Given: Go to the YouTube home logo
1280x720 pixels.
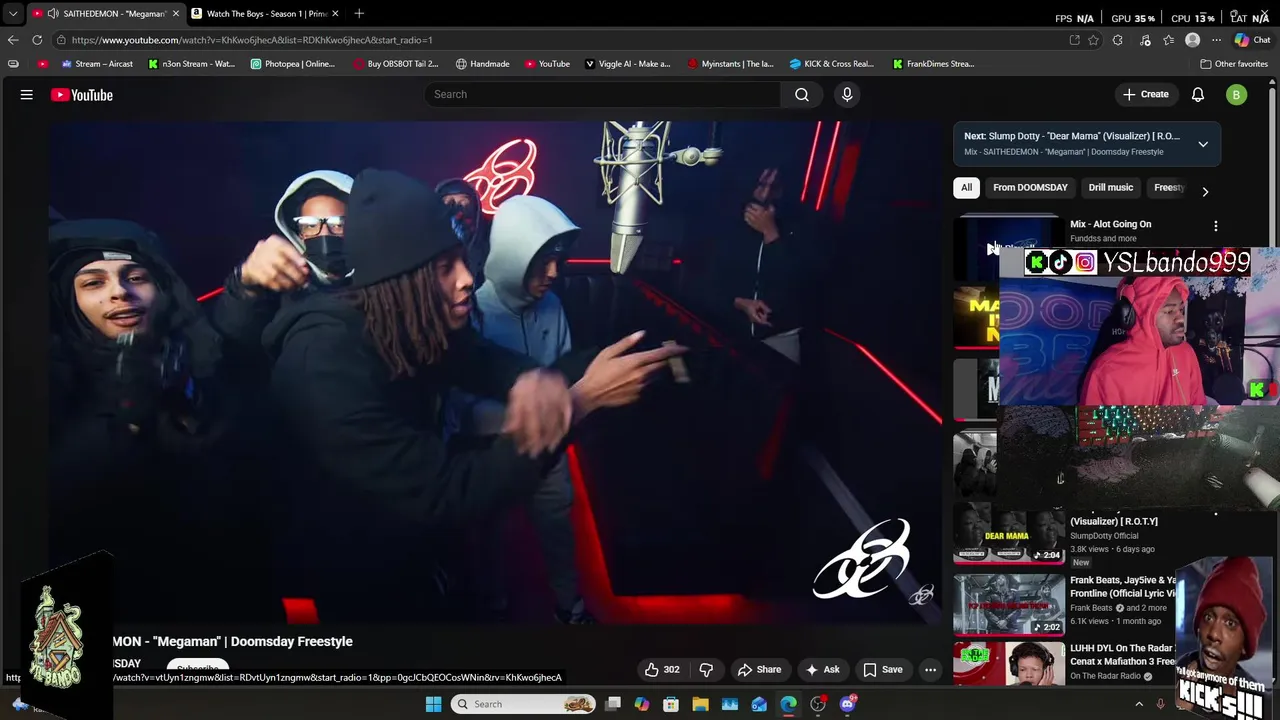Looking at the screenshot, I should [x=82, y=95].
